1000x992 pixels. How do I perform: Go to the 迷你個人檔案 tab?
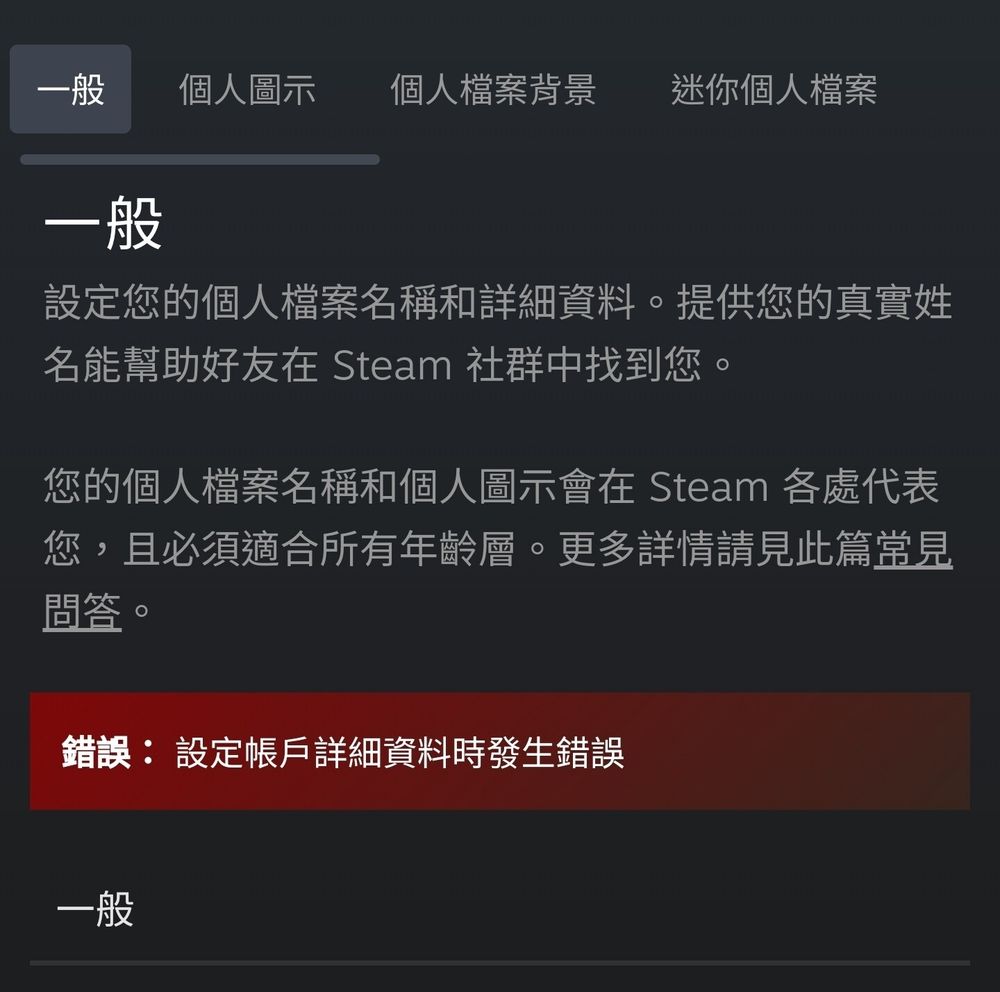click(774, 89)
